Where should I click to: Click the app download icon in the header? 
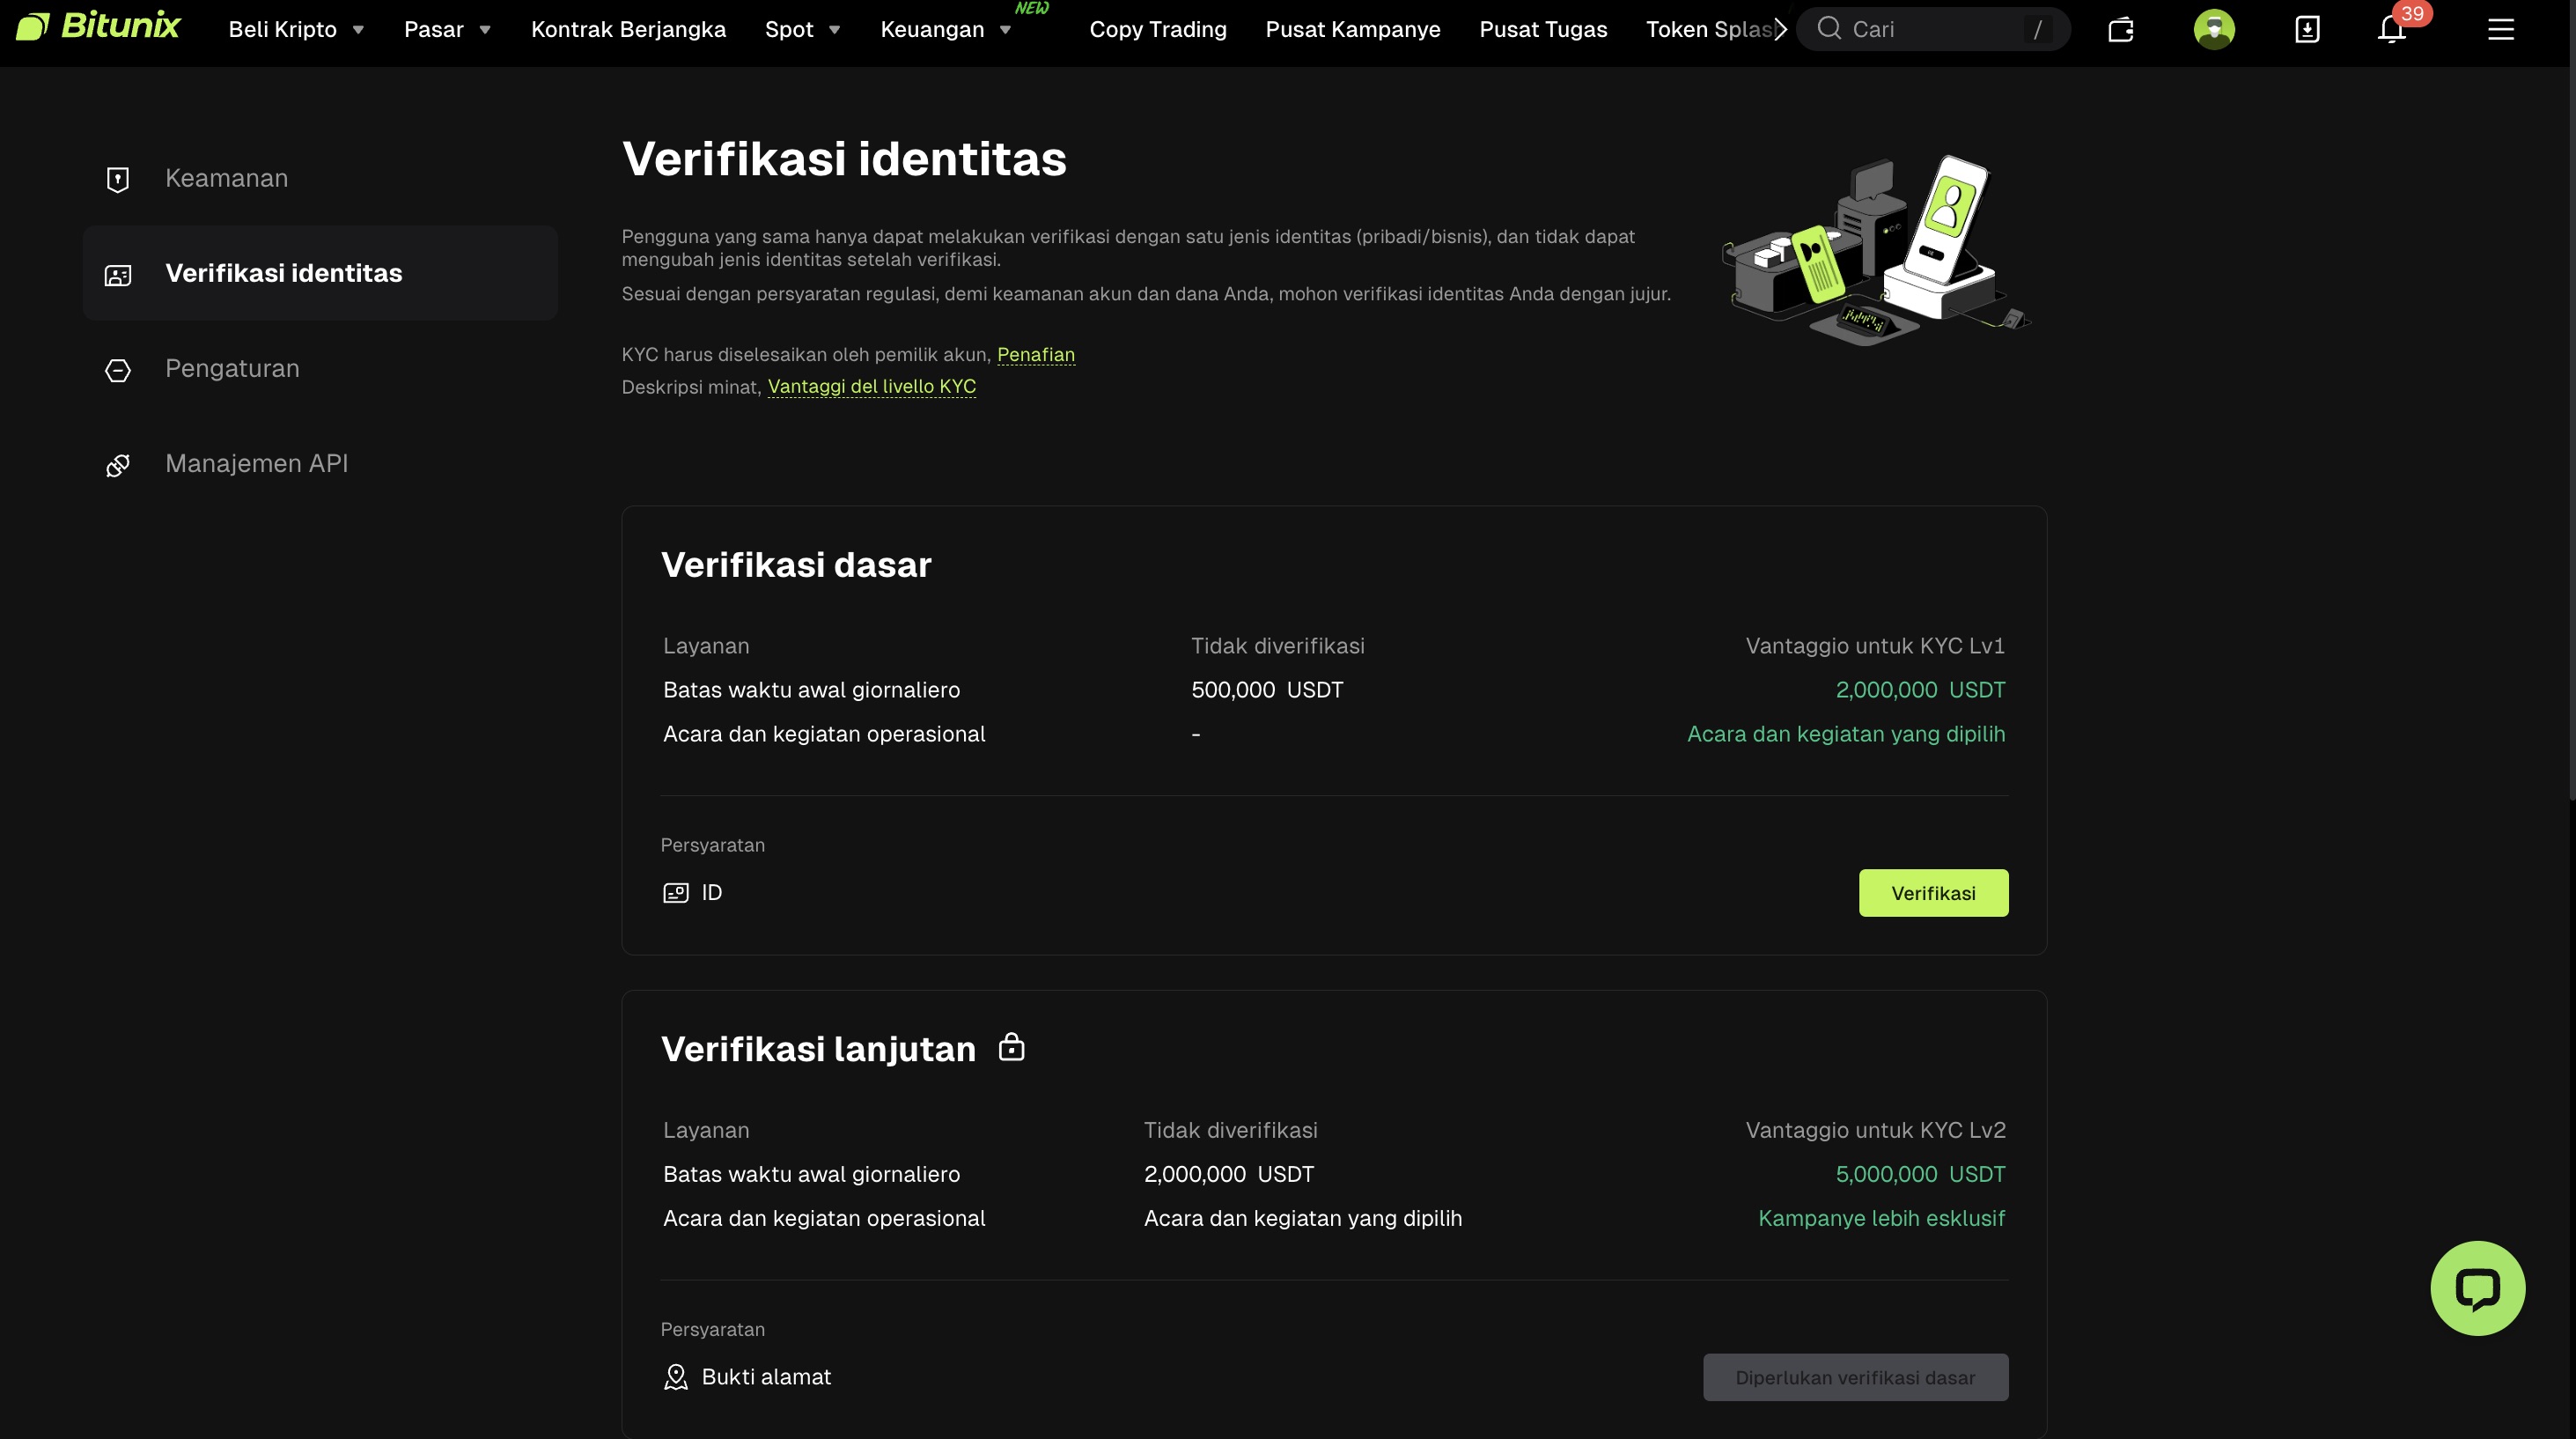pyautogui.click(x=2306, y=29)
